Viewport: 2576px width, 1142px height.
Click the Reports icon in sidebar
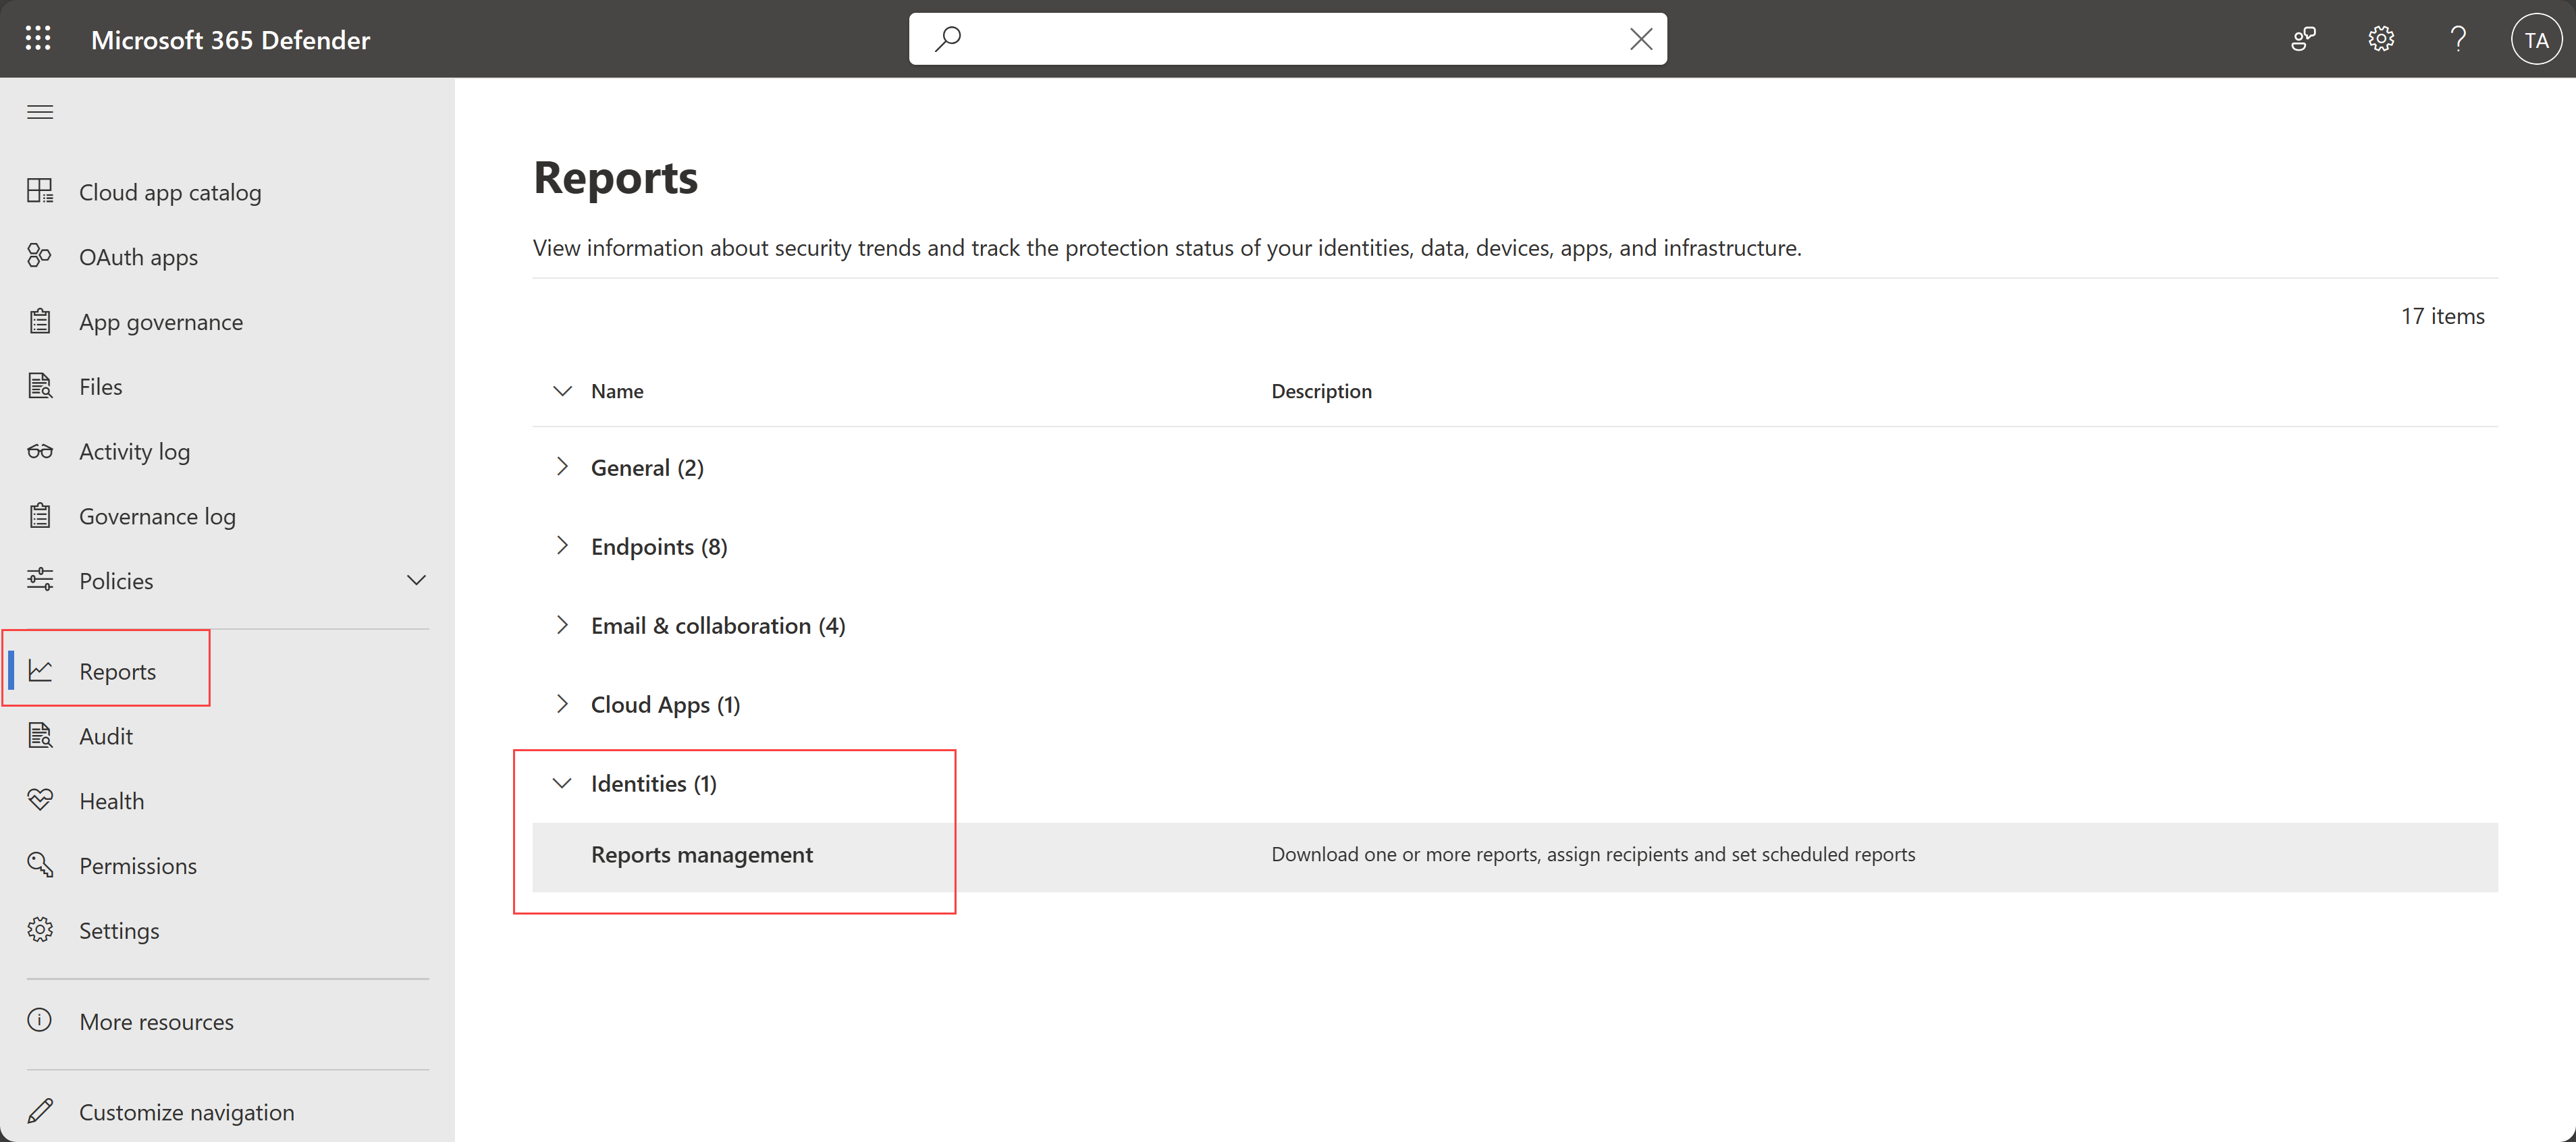click(x=41, y=669)
